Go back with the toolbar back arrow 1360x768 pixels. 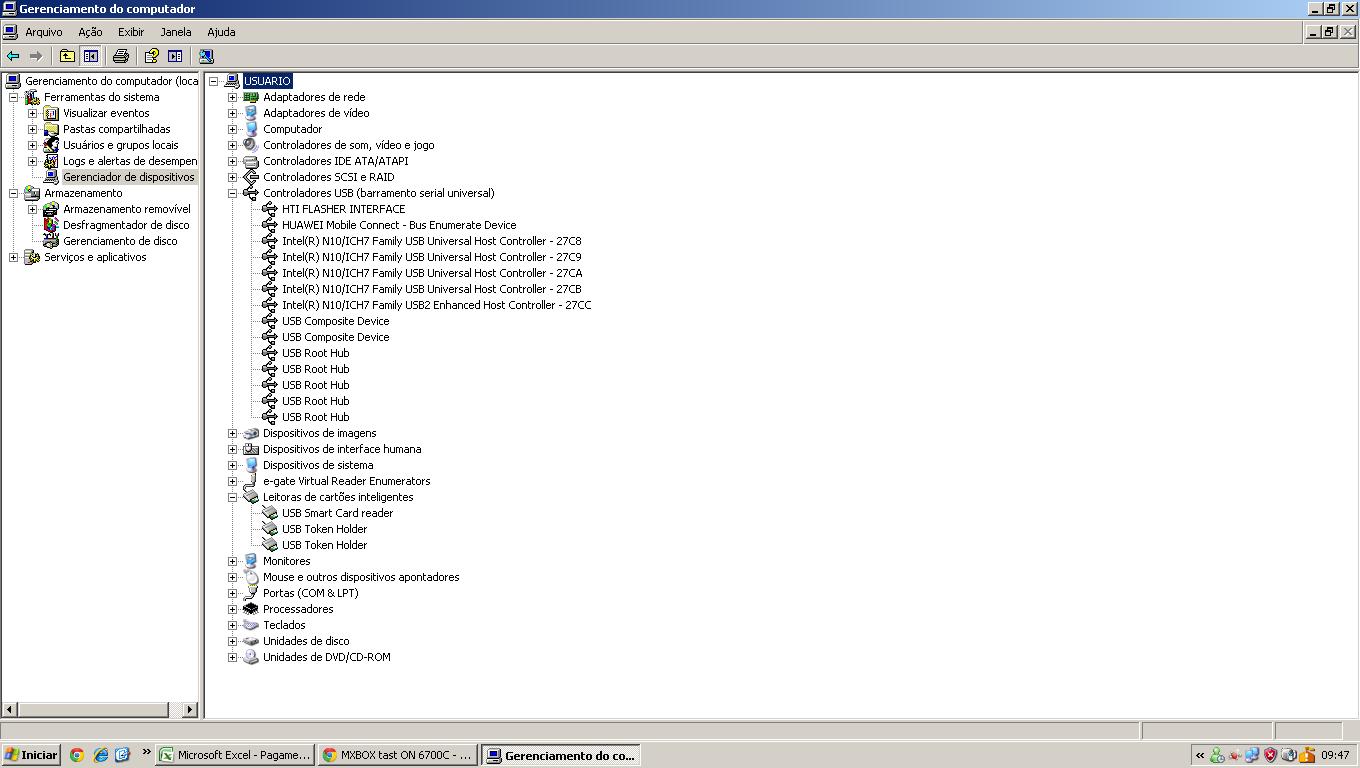pos(13,56)
